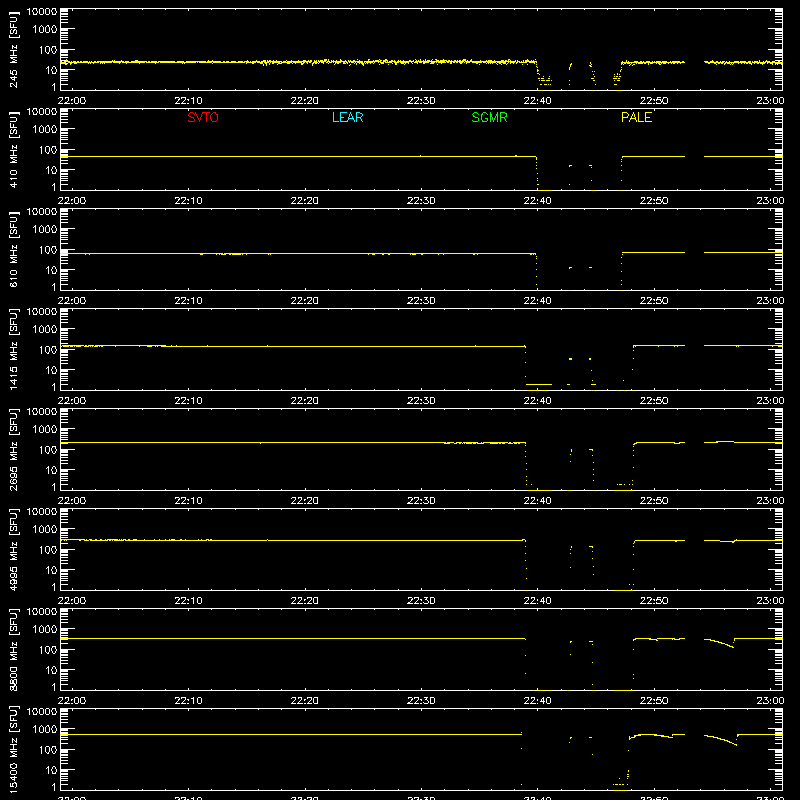Click 22:00 tick label under 8800 MHz plot
This screenshot has width=800, height=800.
(x=72, y=701)
